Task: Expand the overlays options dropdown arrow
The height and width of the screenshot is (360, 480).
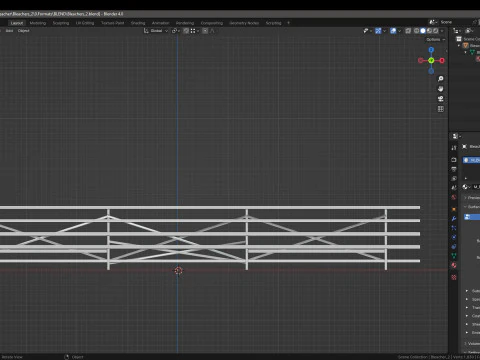Action: (x=399, y=31)
